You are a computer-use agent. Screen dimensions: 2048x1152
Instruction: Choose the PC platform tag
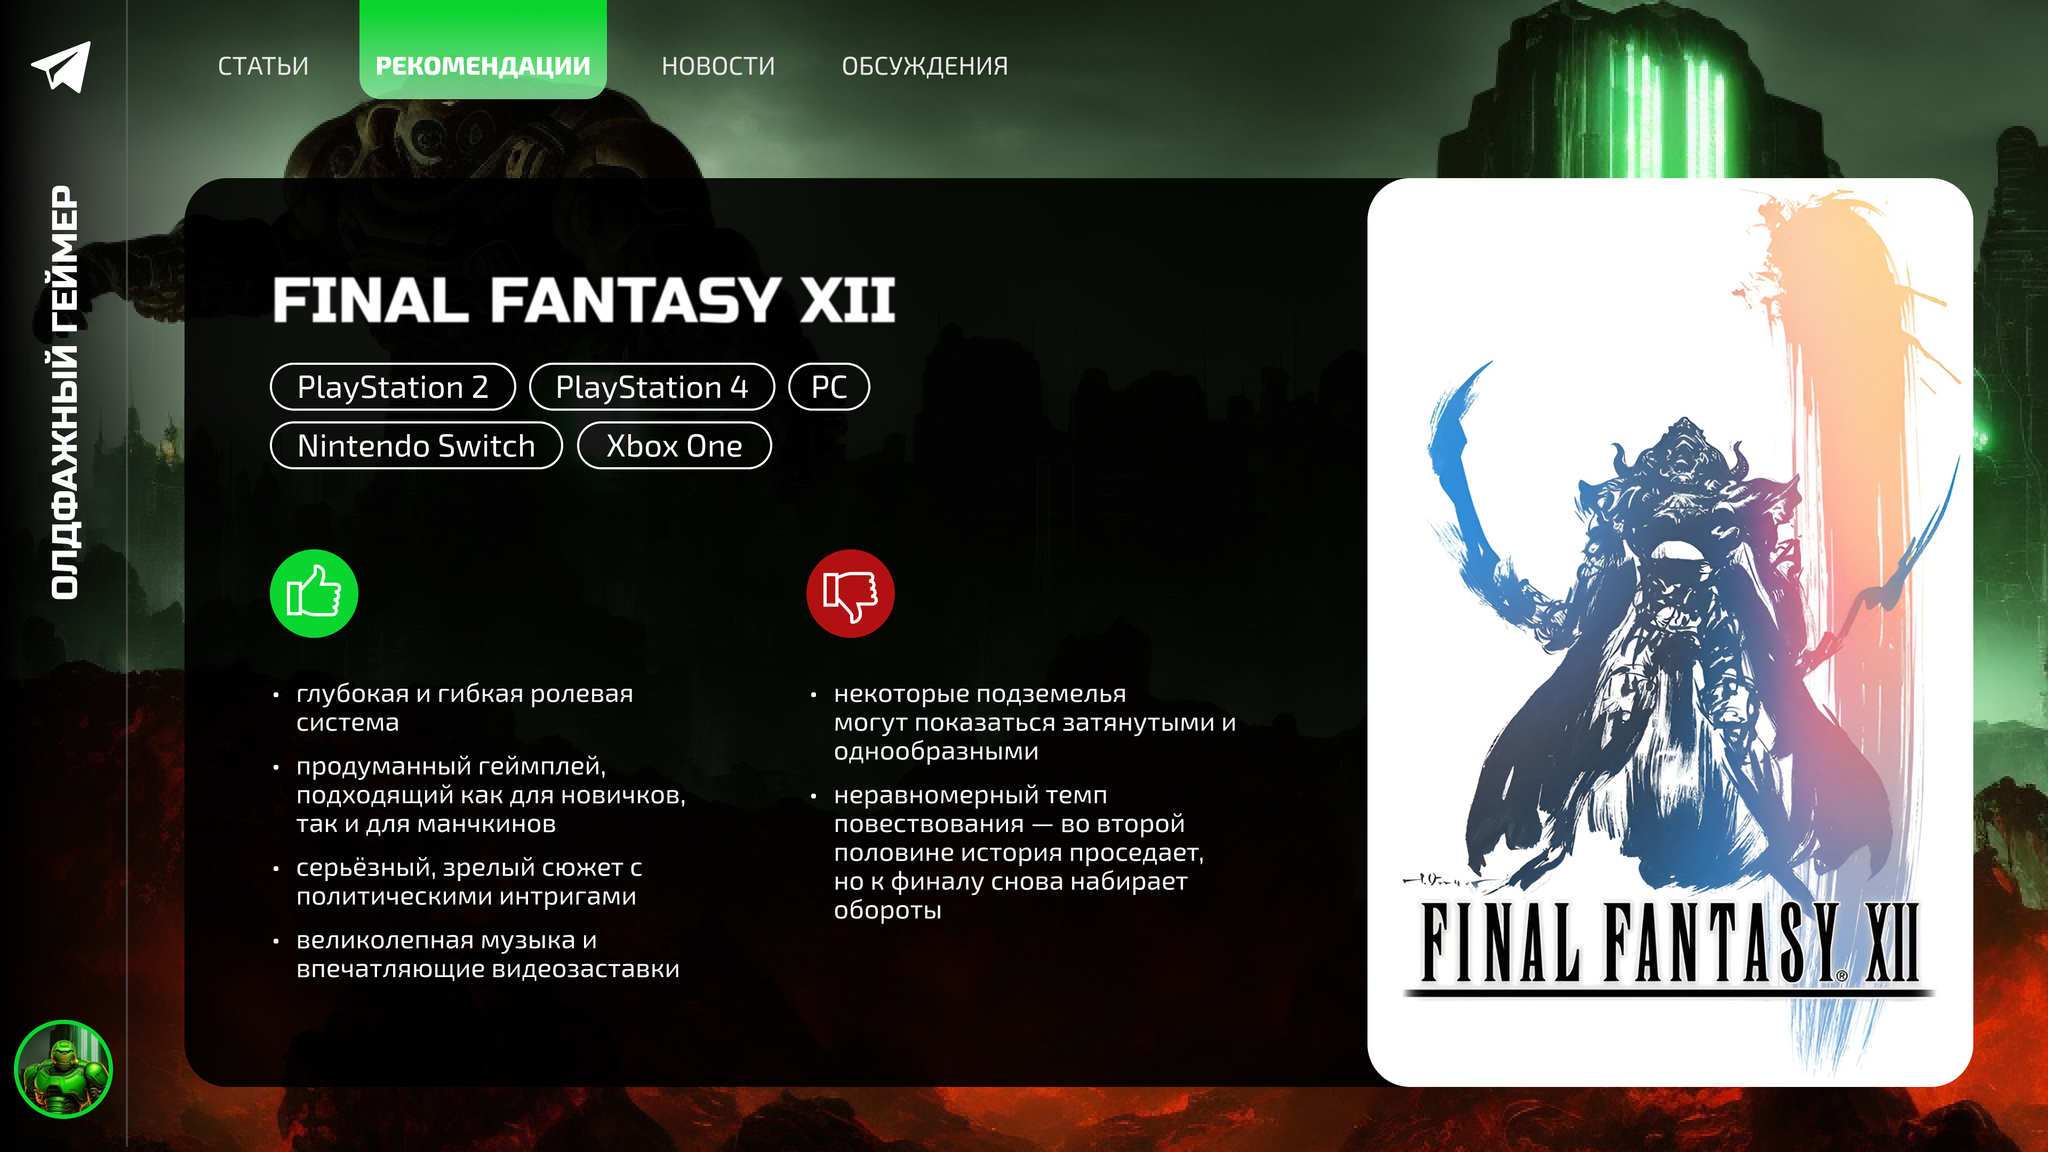[829, 387]
